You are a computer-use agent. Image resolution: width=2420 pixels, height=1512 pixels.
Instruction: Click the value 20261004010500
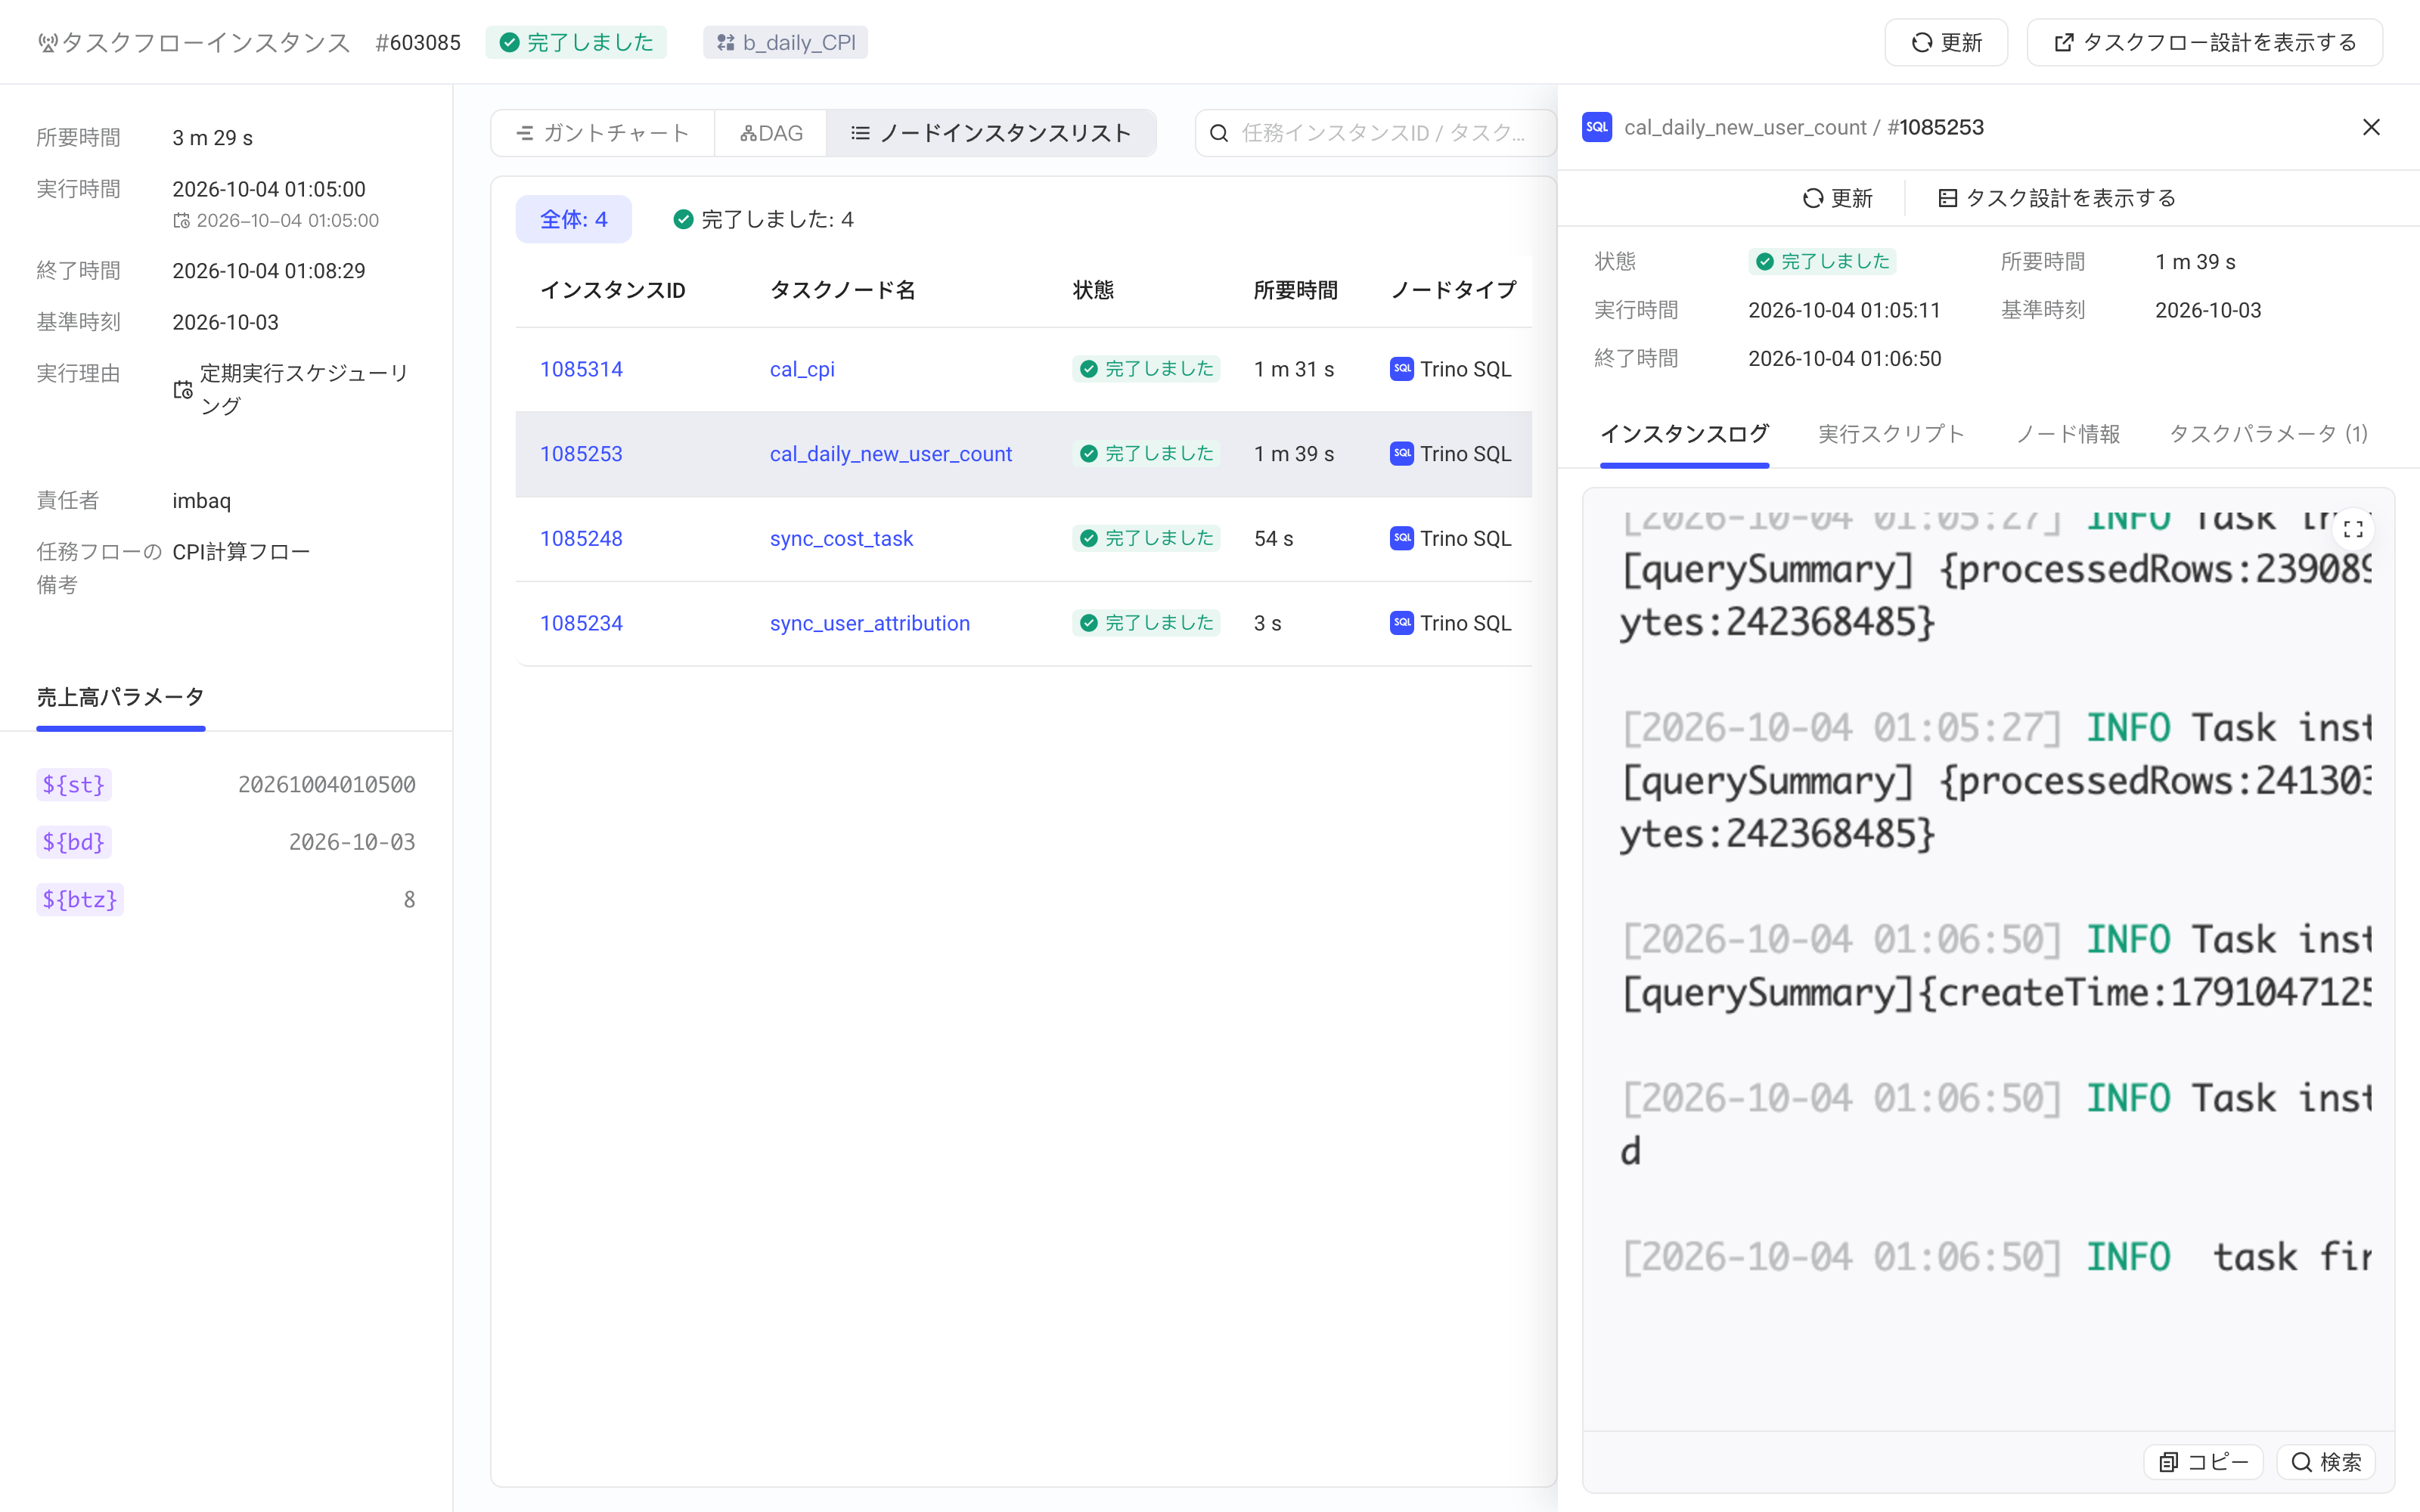pyautogui.click(x=327, y=785)
